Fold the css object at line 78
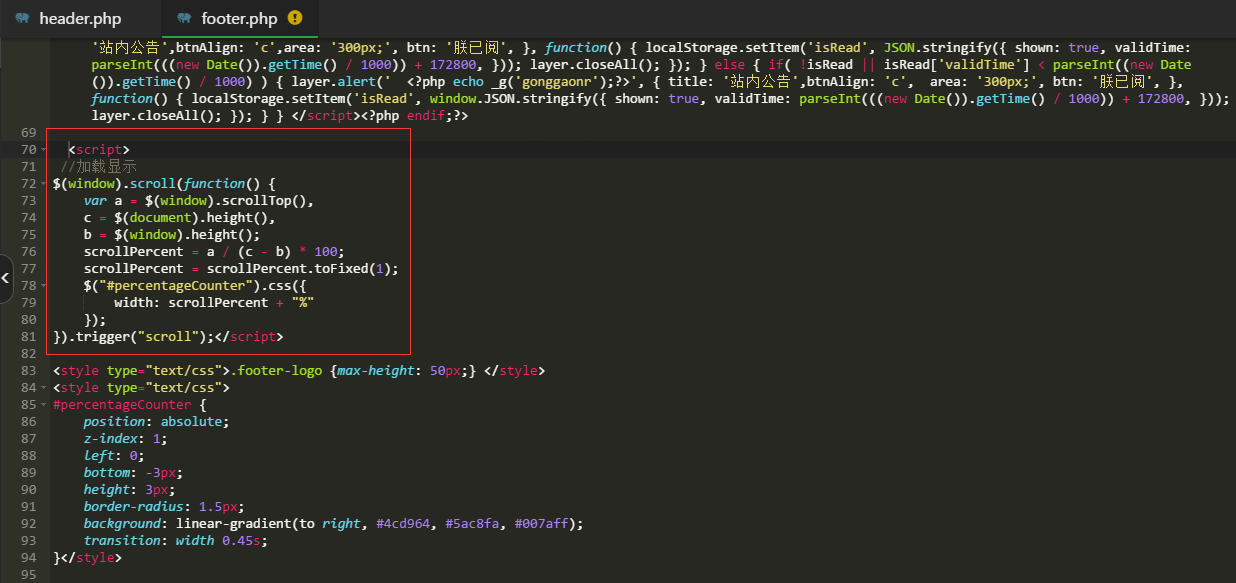1236x583 pixels. click(44, 286)
